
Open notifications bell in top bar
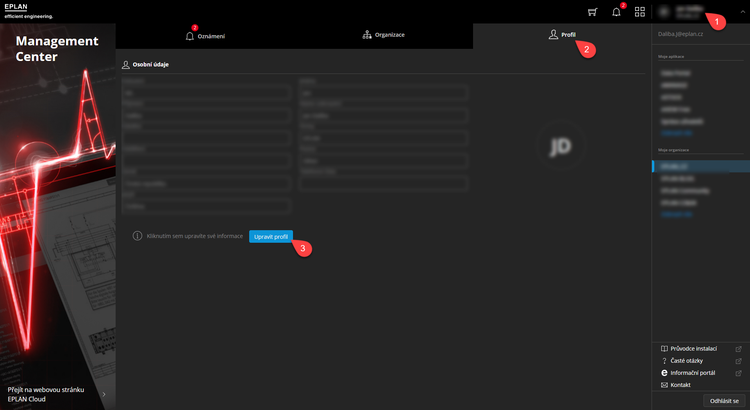point(616,12)
